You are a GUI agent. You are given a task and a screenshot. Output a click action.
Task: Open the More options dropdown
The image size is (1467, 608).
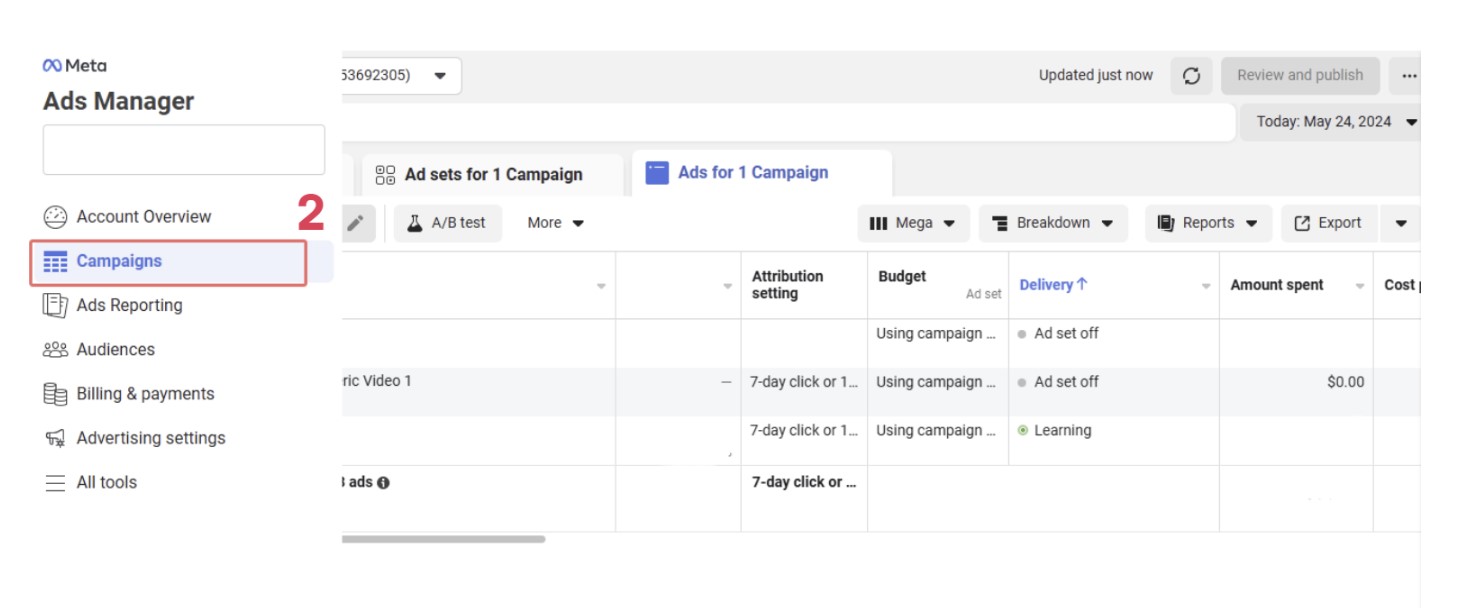[x=554, y=222]
